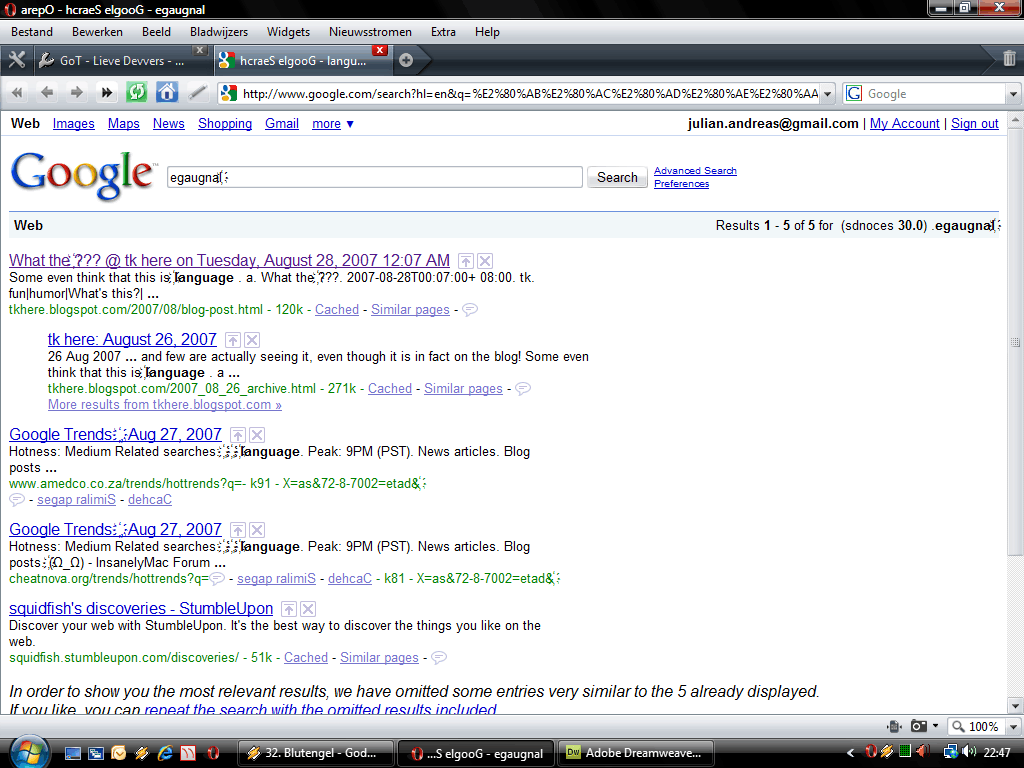Open My Account link

point(904,123)
